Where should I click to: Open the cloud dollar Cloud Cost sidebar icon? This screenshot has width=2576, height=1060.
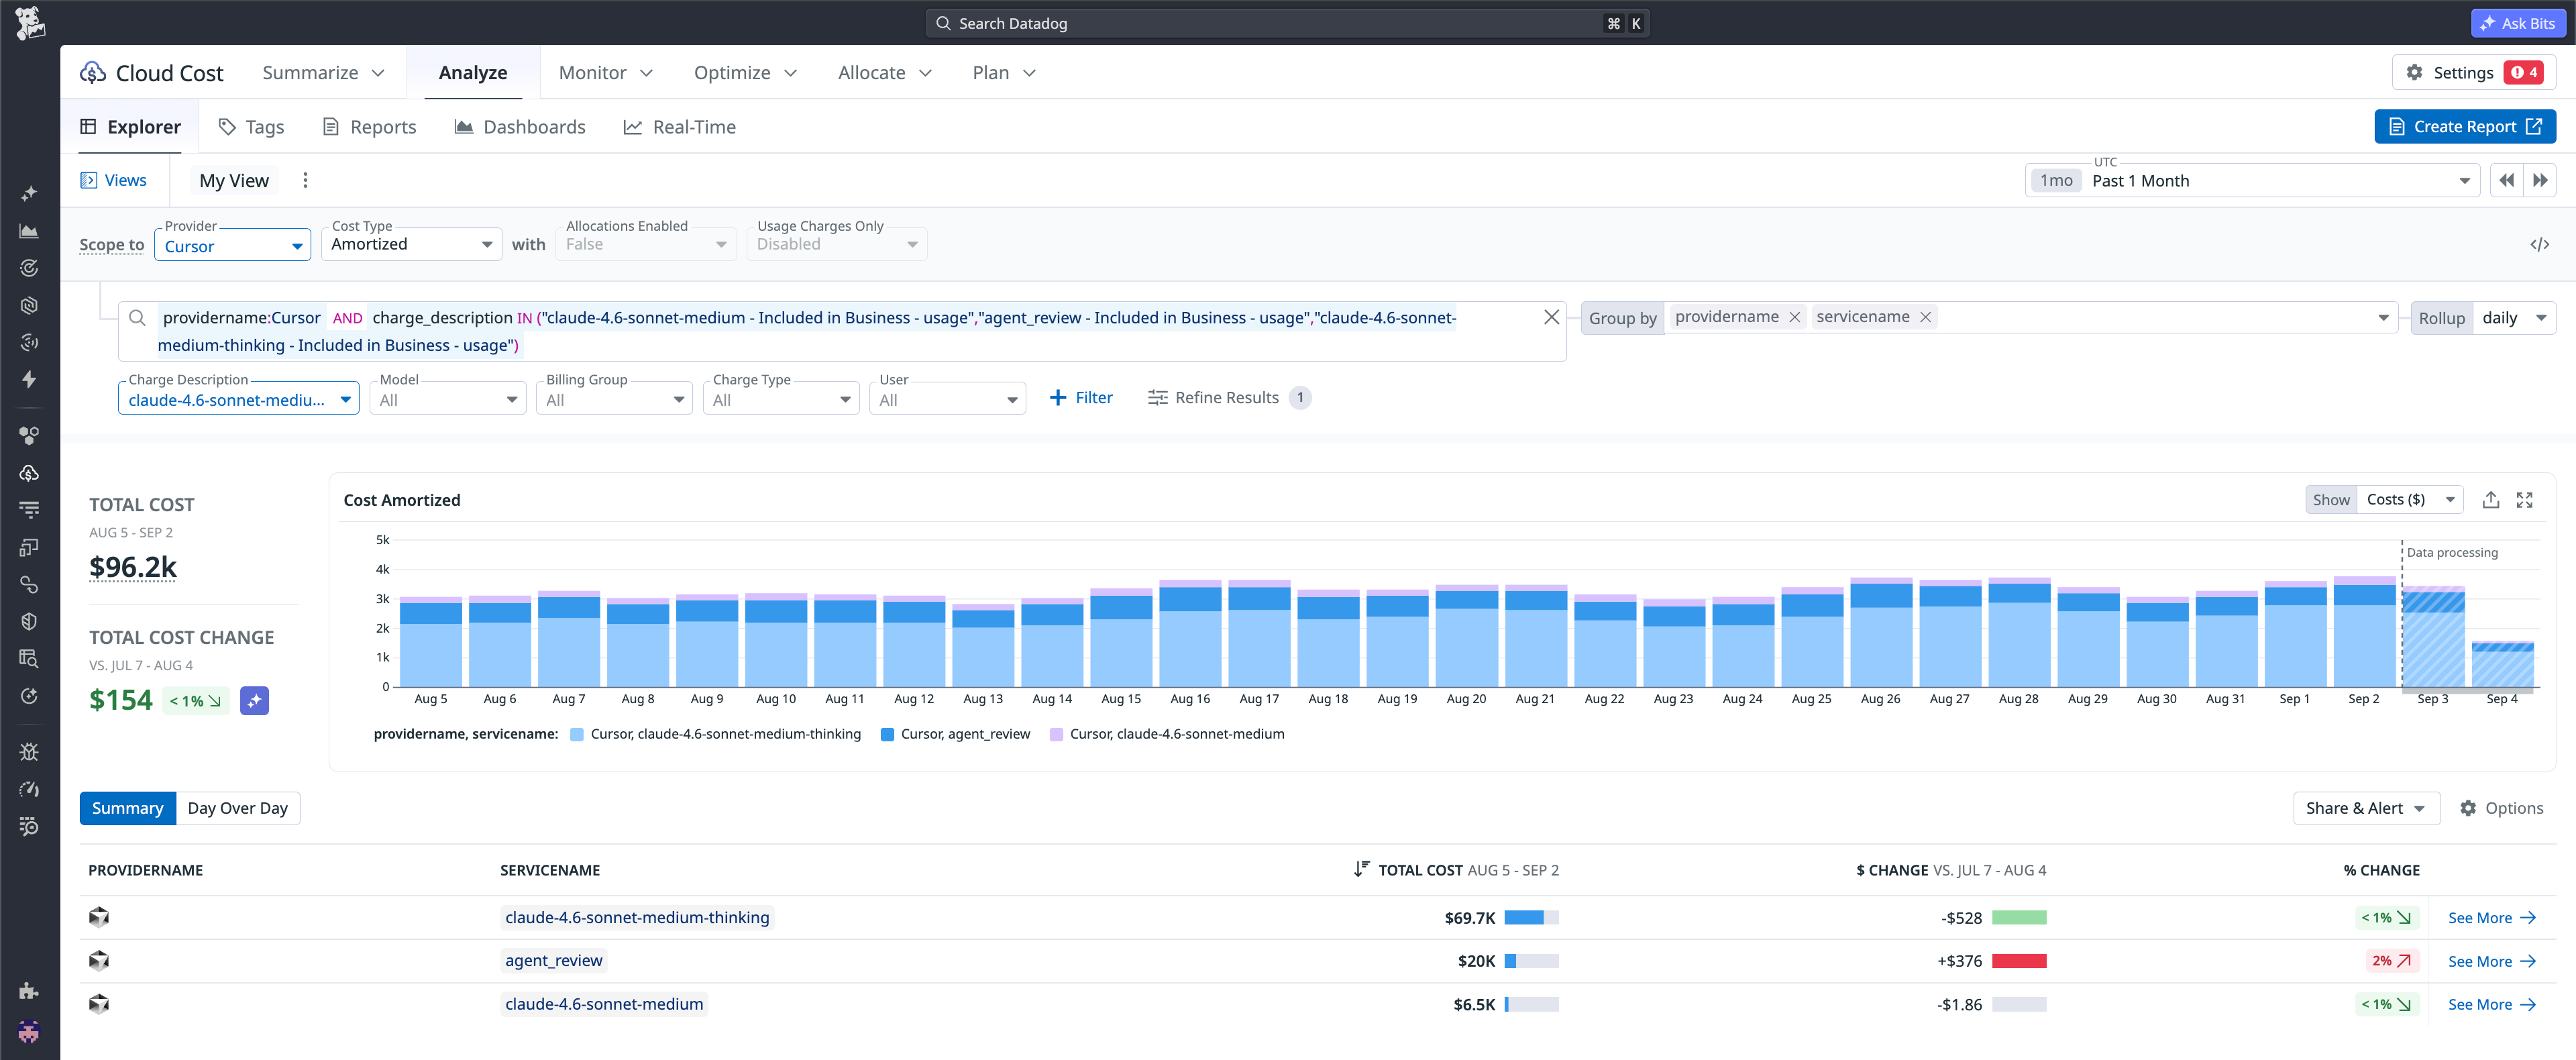[29, 473]
